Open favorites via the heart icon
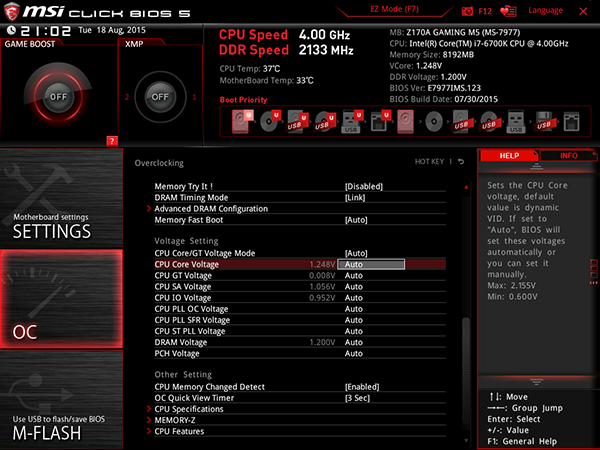The width and height of the screenshot is (600, 450). point(508,11)
